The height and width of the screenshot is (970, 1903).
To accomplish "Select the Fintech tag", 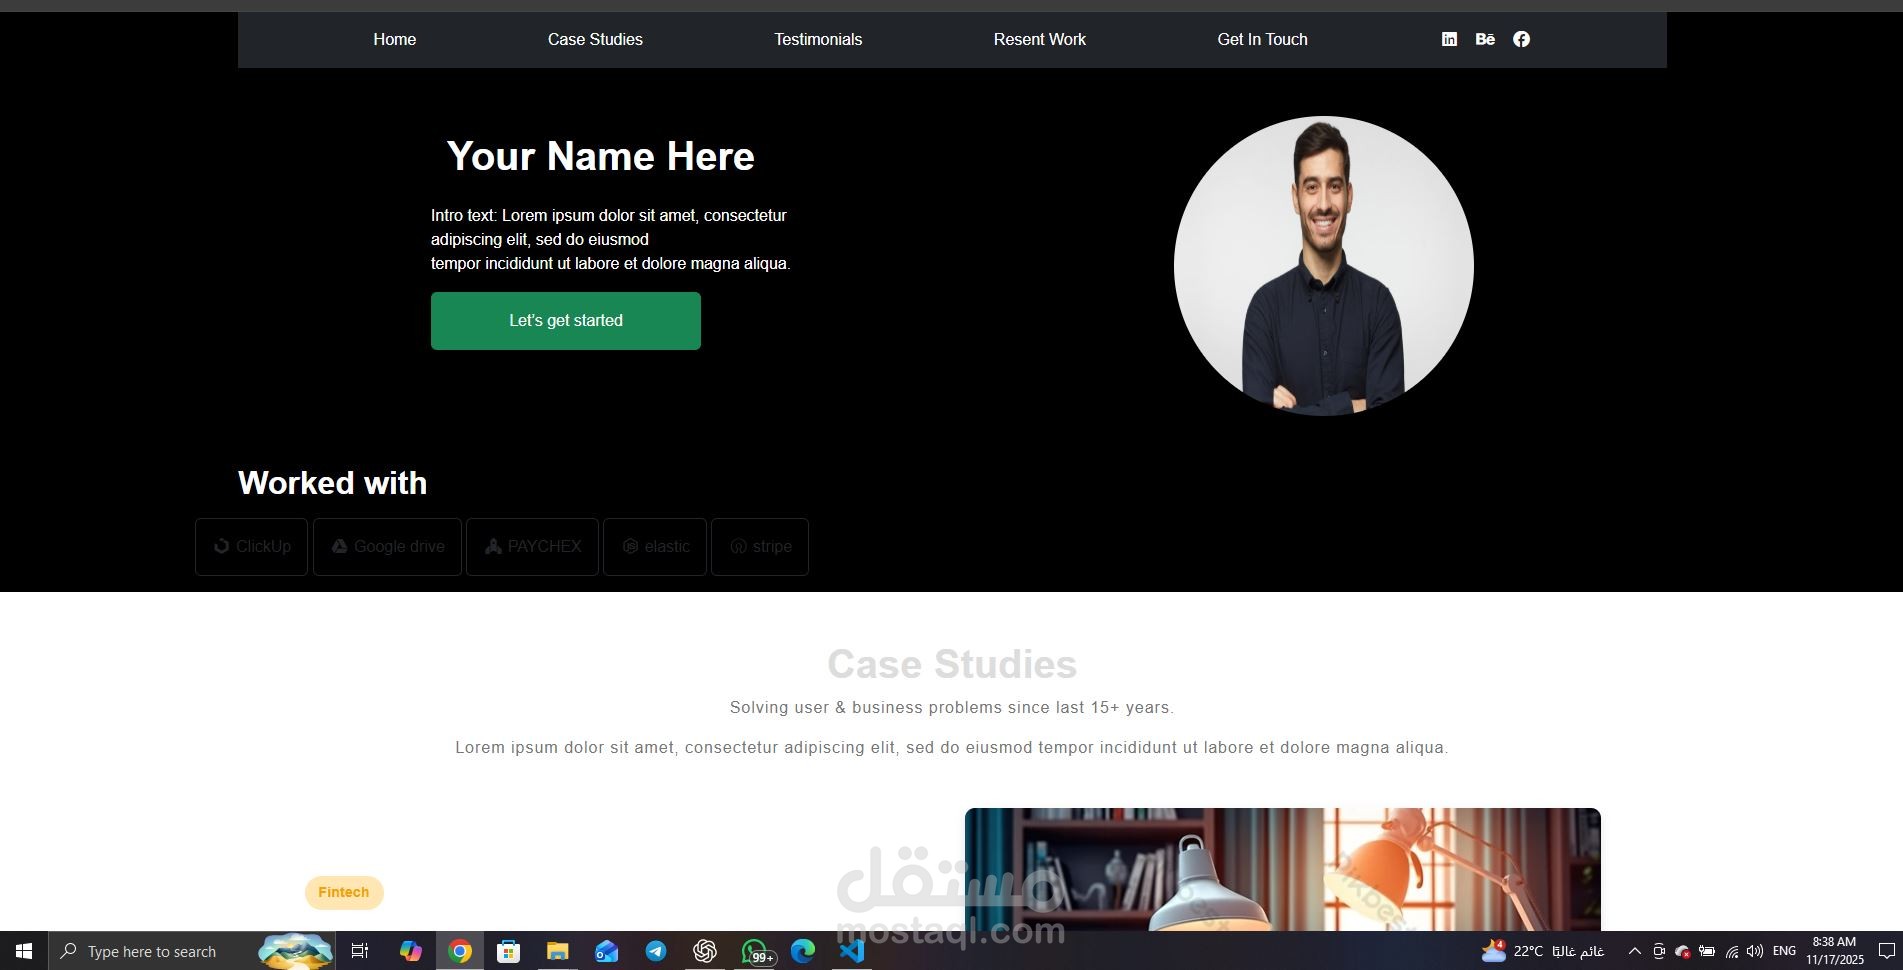I will 343,892.
